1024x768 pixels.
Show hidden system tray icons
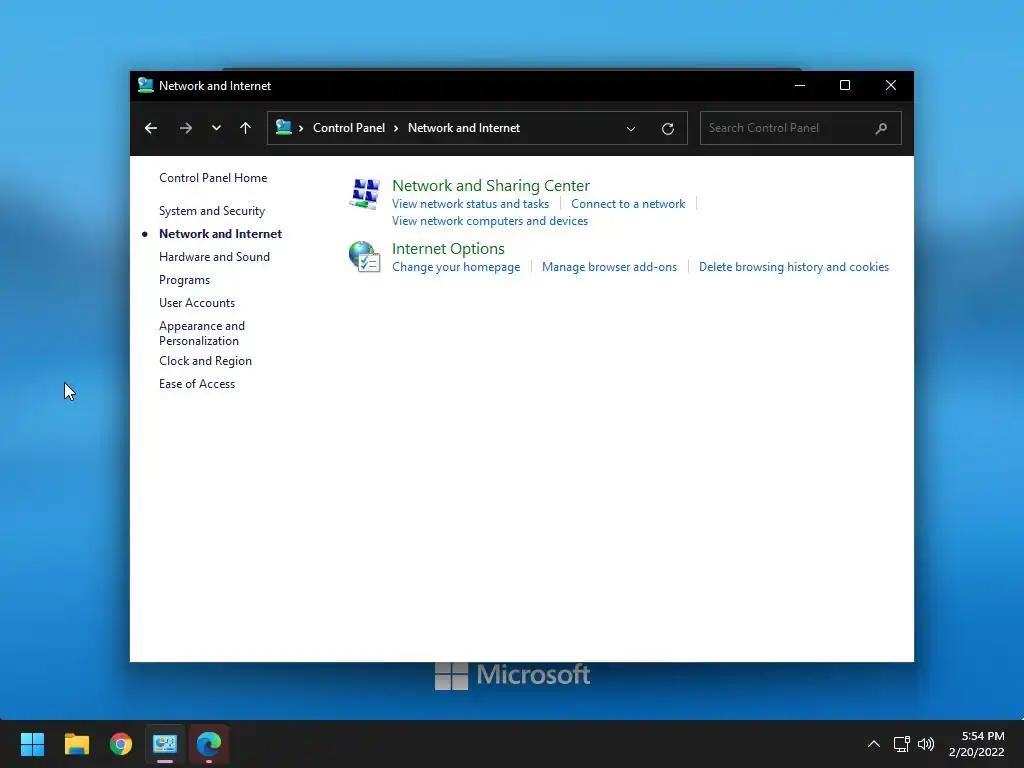click(x=874, y=744)
